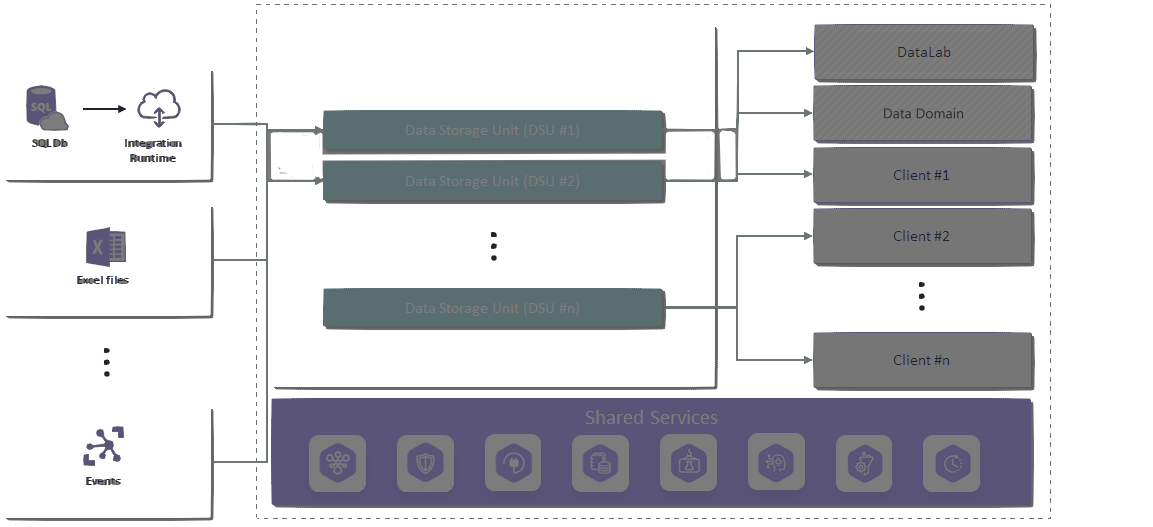1153x527 pixels.
Task: Select the gear settings service icon
Action: [x=863, y=462]
